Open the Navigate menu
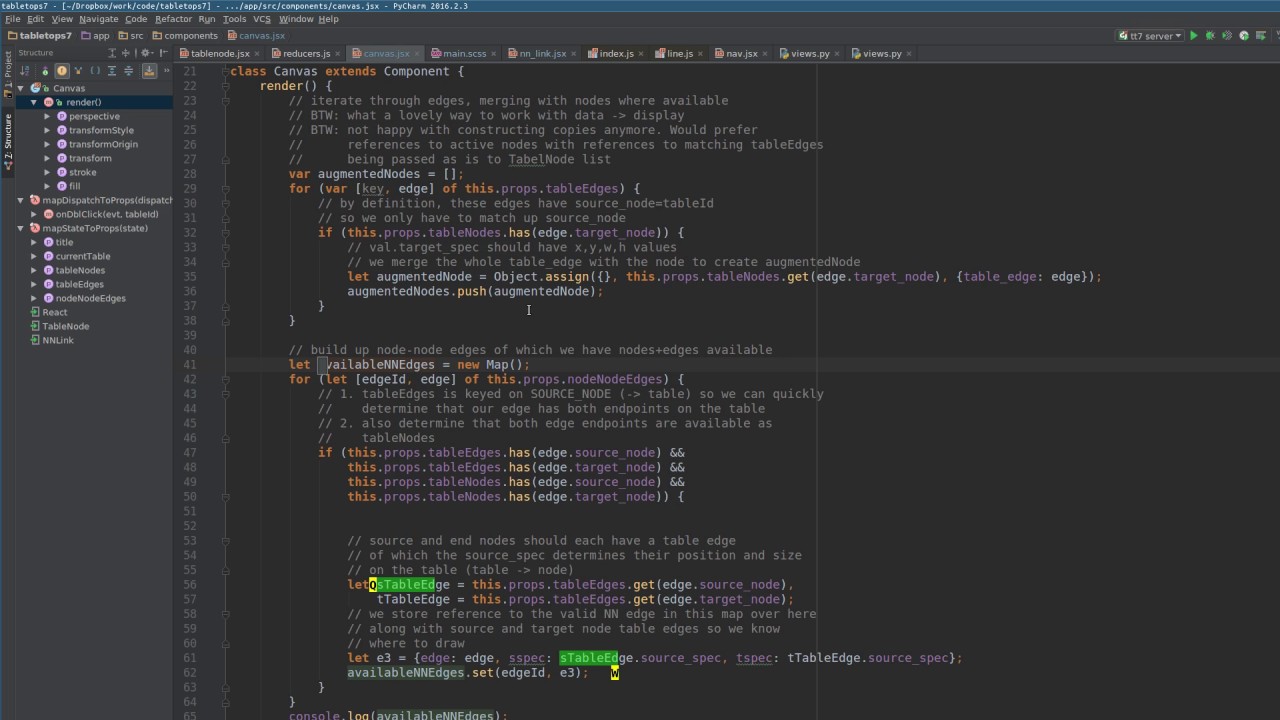Screen dimensions: 1280x720 98,19
